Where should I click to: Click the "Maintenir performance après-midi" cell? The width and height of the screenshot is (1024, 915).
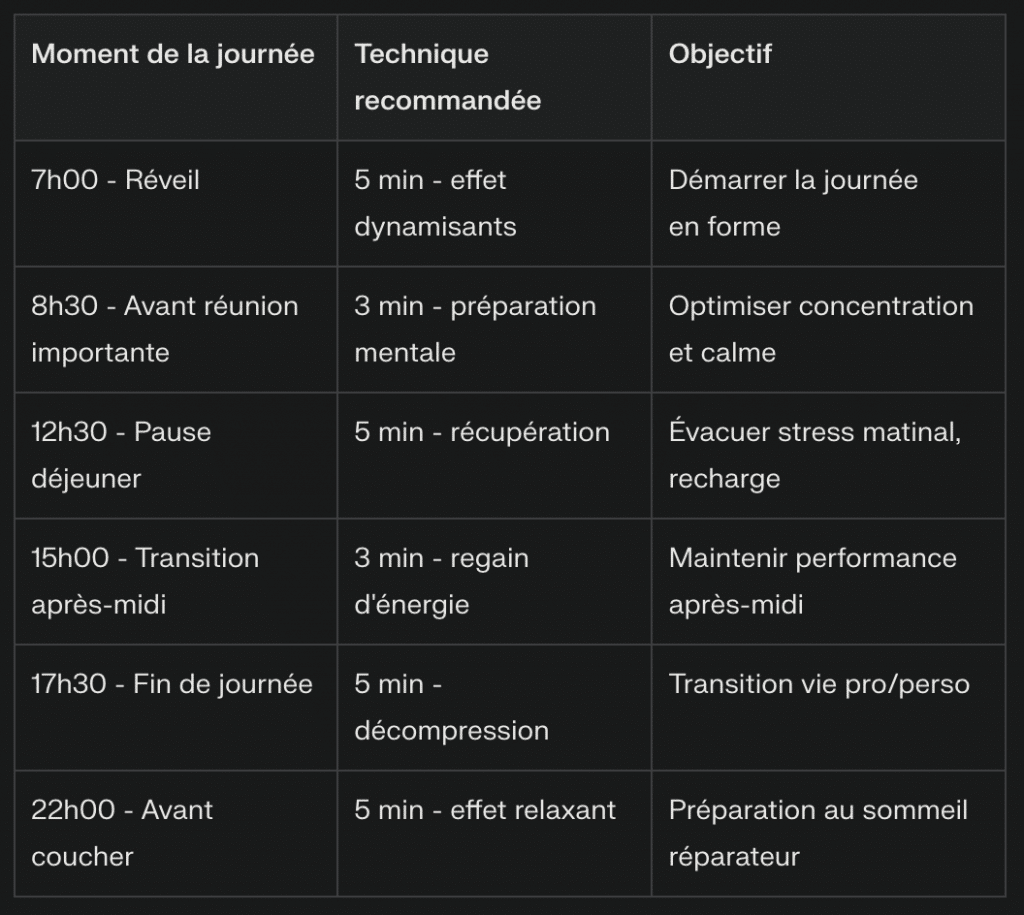click(x=812, y=581)
